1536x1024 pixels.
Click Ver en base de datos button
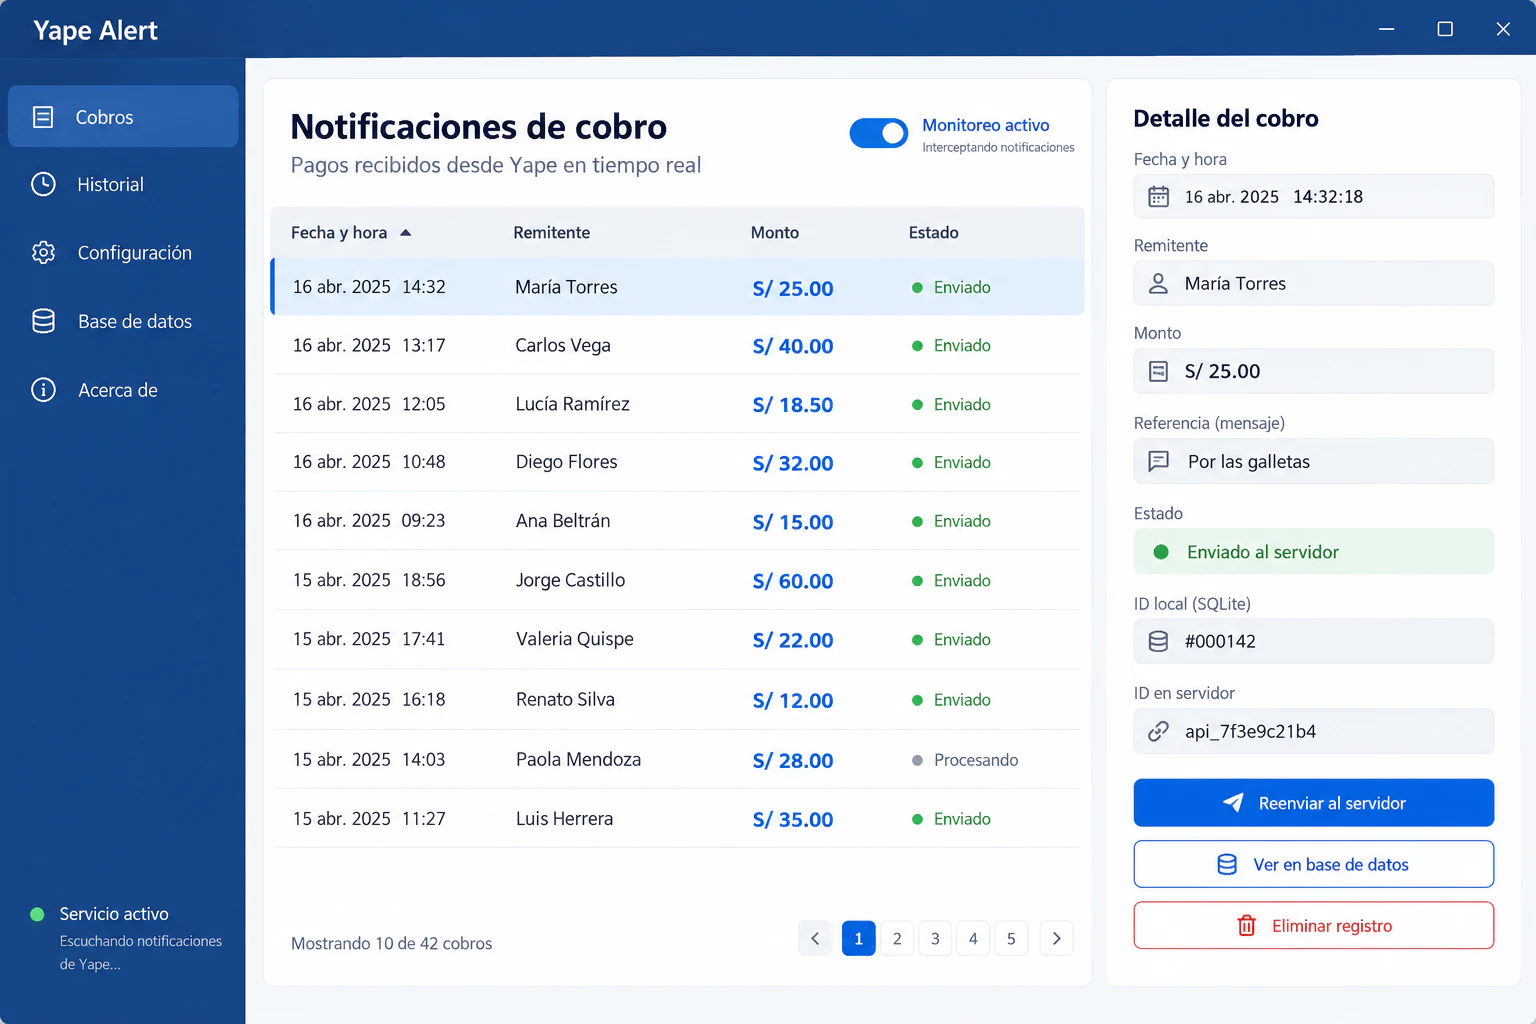click(x=1313, y=864)
